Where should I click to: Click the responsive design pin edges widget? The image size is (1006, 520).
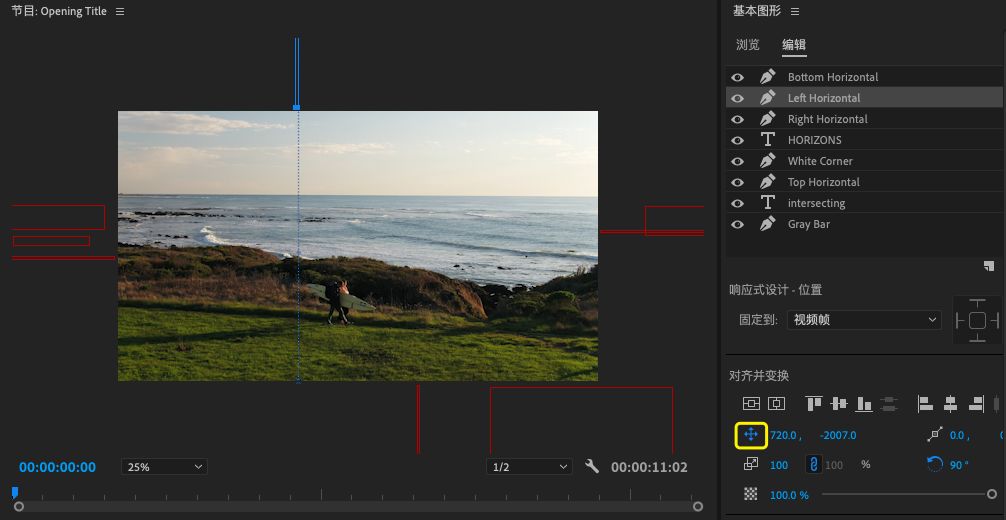pos(976,320)
